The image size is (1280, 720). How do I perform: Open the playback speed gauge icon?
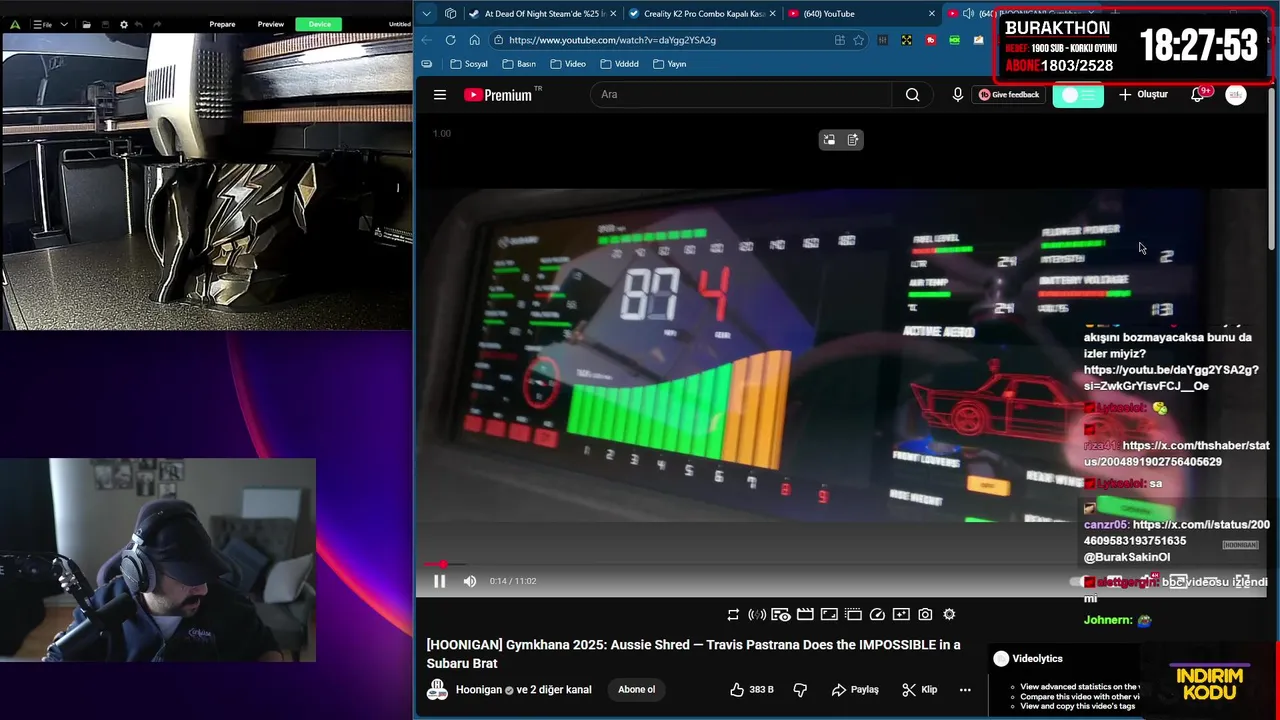click(877, 615)
